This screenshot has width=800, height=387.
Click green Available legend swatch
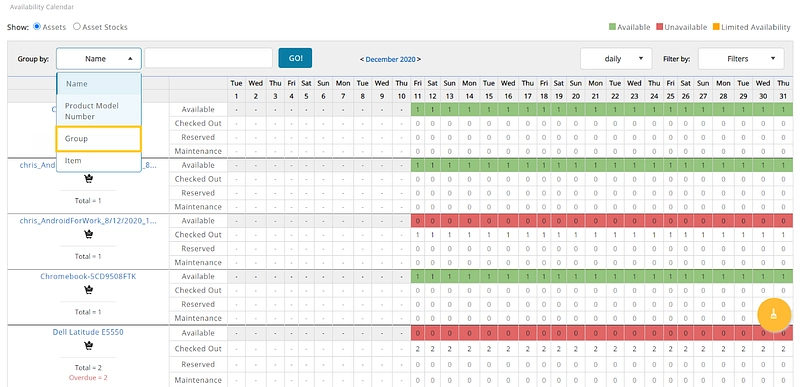[612, 27]
